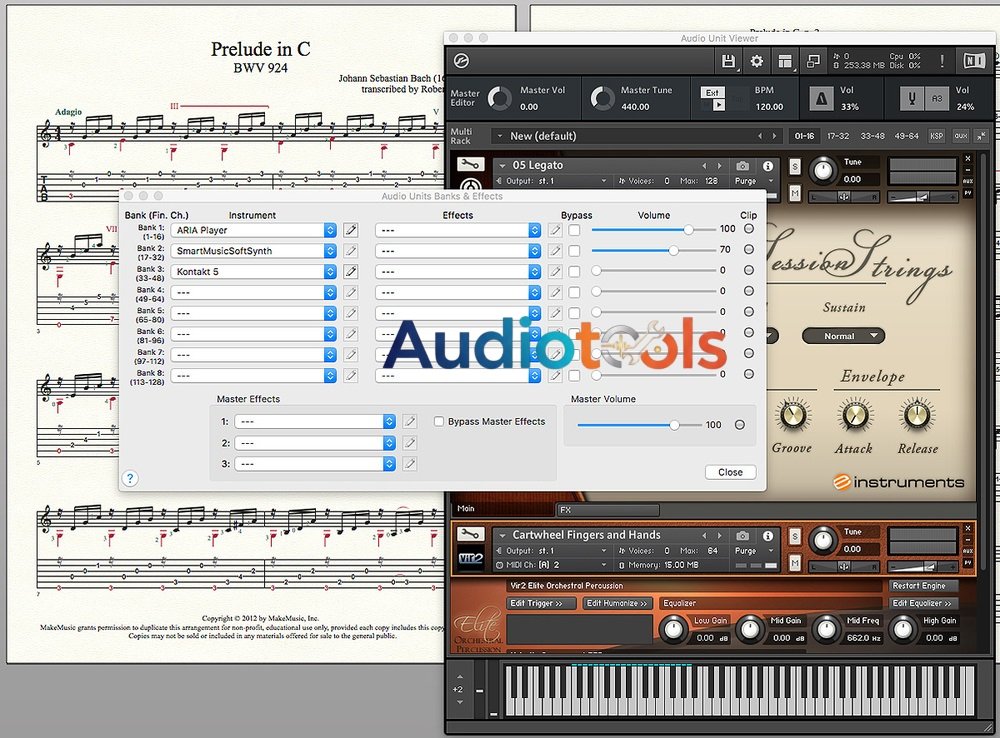Switch to the 17-32 rack page
Image resolution: width=1000 pixels, height=738 pixels.
click(x=837, y=135)
